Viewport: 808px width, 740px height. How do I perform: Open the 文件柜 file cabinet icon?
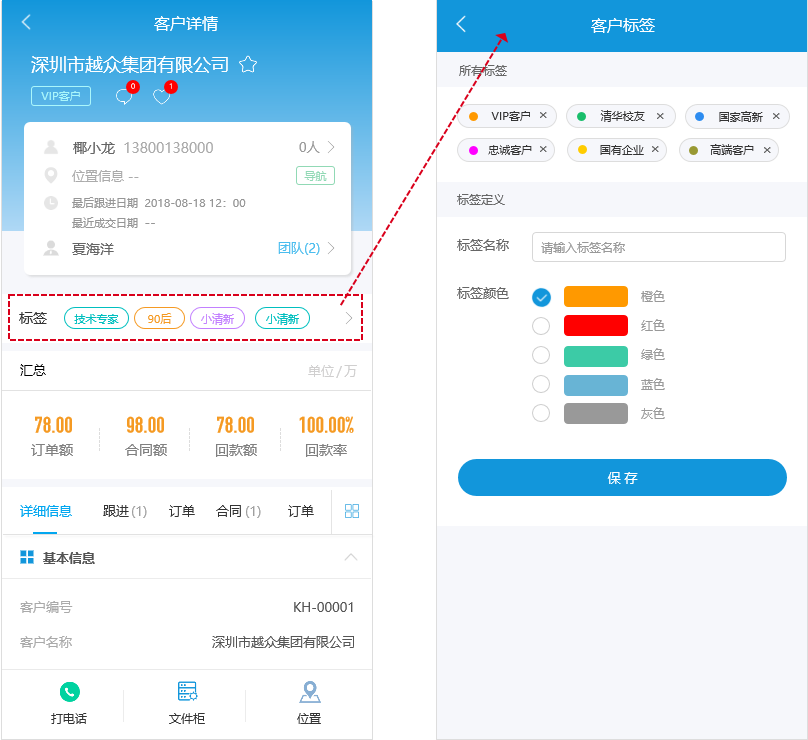187,692
